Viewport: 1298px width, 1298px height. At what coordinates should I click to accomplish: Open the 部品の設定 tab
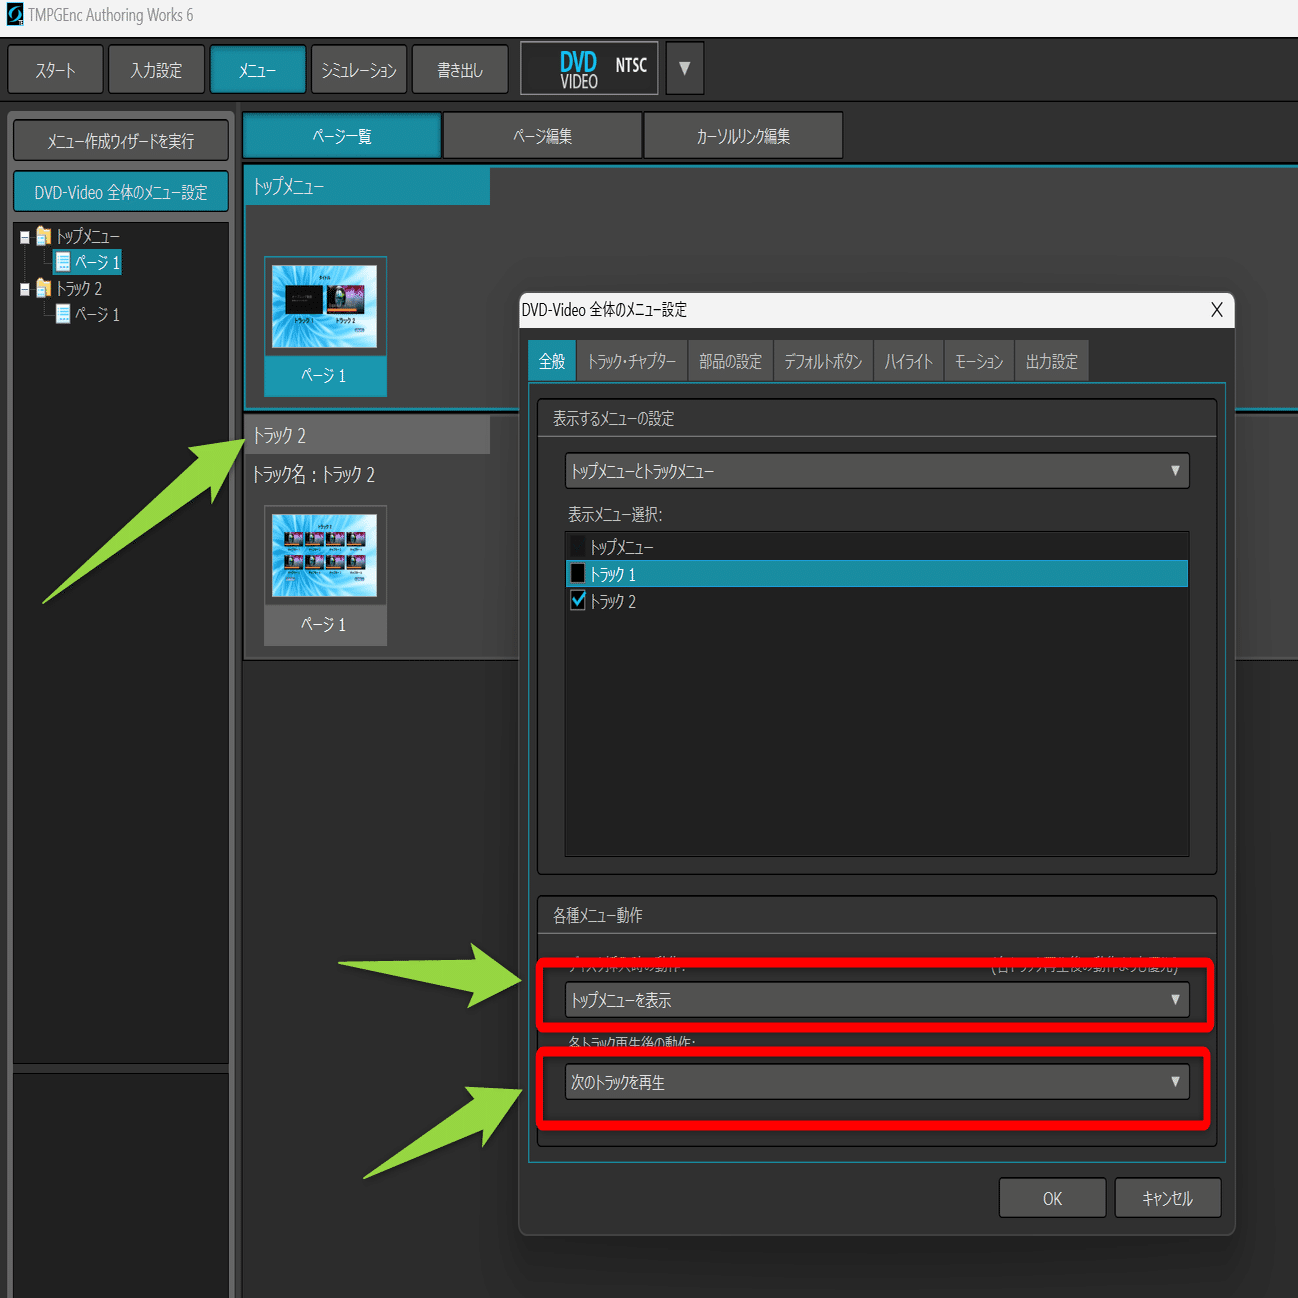730,361
